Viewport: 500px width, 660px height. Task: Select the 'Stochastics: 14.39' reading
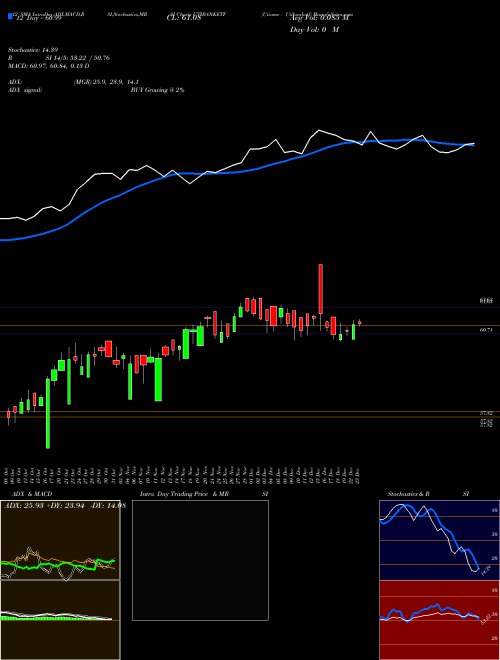coord(32,50)
